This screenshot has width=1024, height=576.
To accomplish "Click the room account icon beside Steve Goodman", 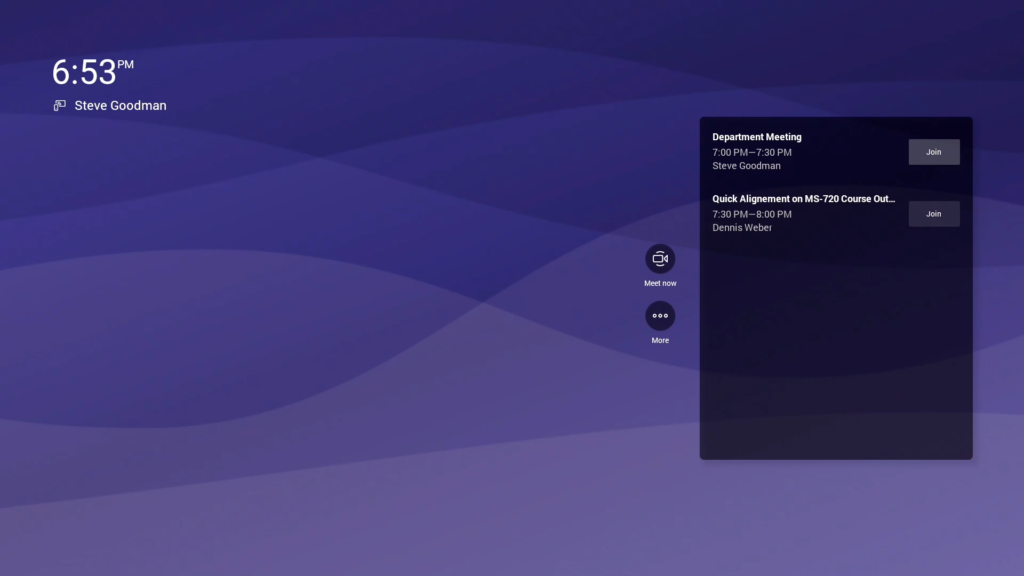I will [59, 105].
